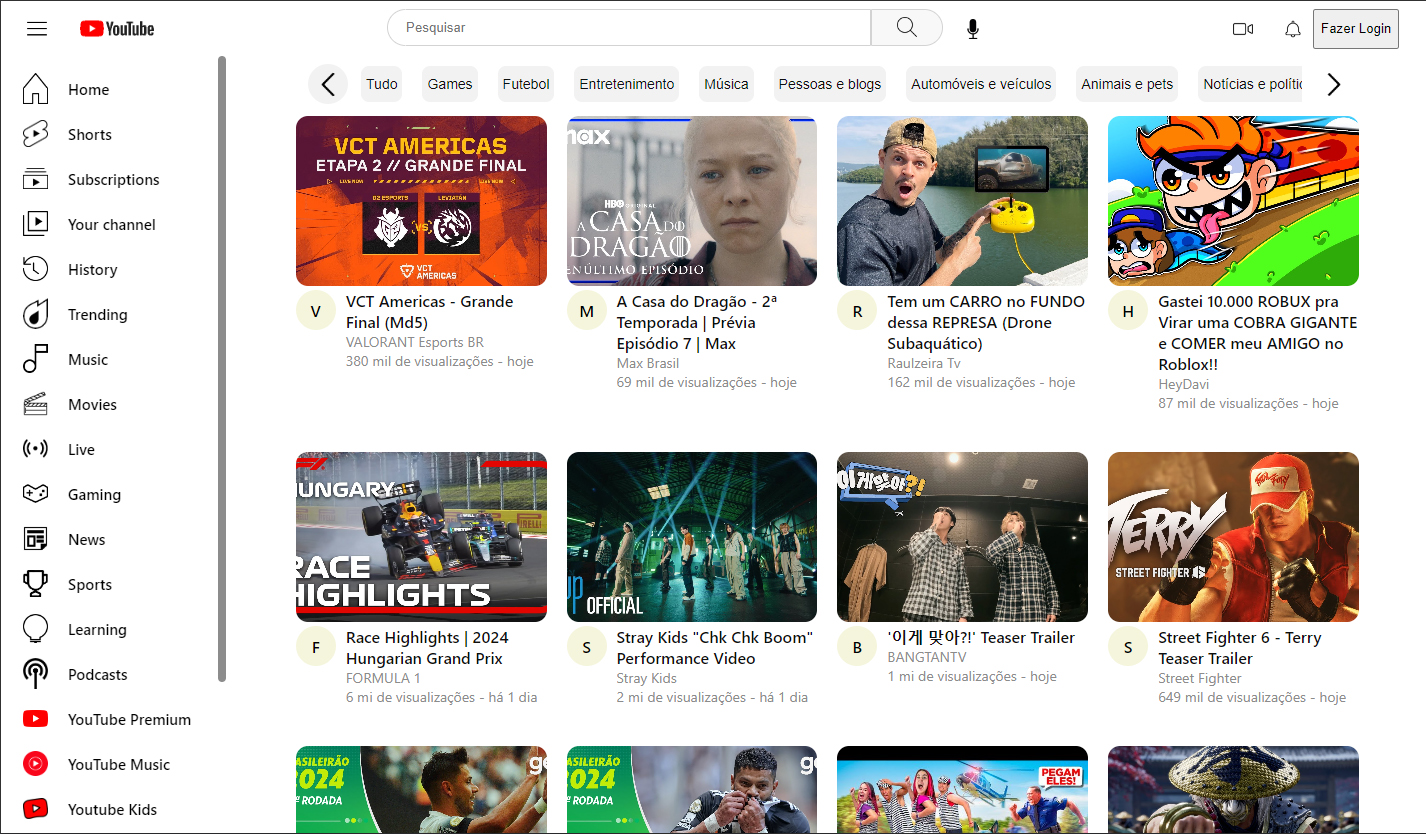Click BANGTANTV channel avatar B
Viewport: 1426px width, 834px height.
[x=857, y=647]
